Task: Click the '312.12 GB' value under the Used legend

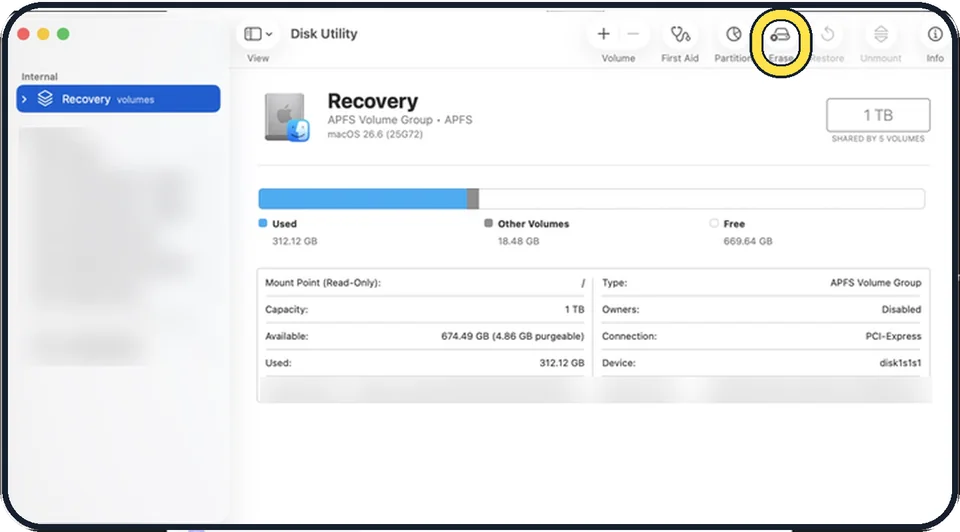Action: tap(294, 241)
